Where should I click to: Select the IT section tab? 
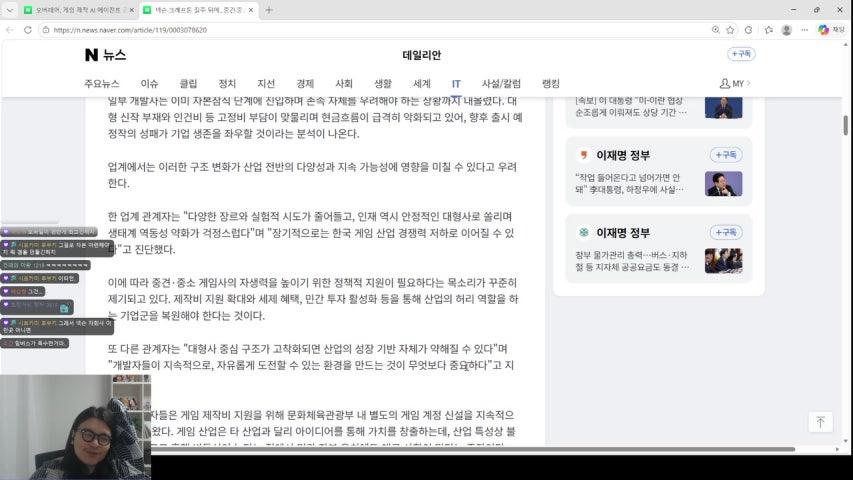(456, 83)
